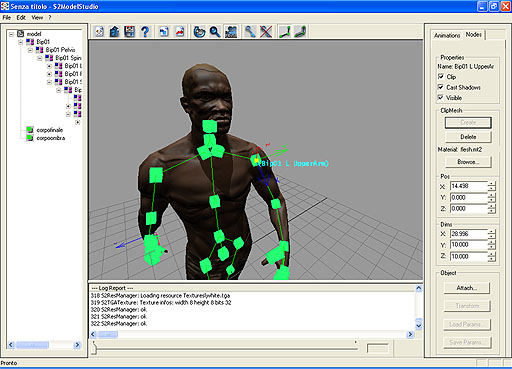This screenshot has width=512, height=369.
Task: Switch to the Animations tab
Action: (x=447, y=35)
